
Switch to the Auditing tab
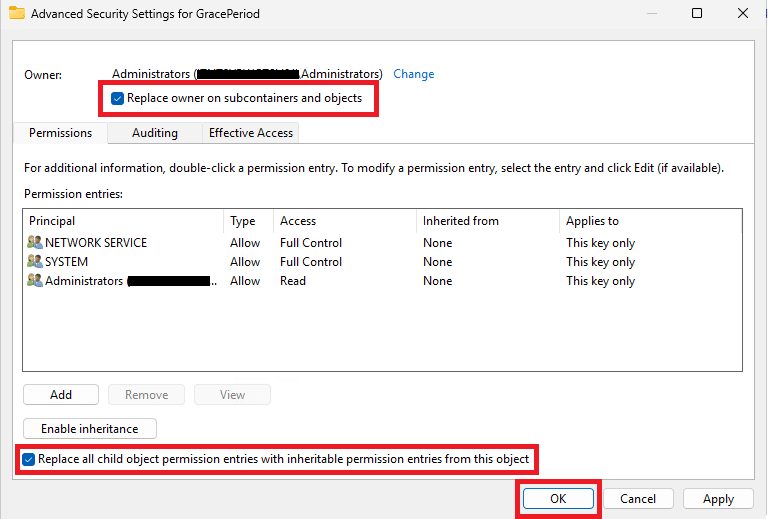[x=154, y=133]
